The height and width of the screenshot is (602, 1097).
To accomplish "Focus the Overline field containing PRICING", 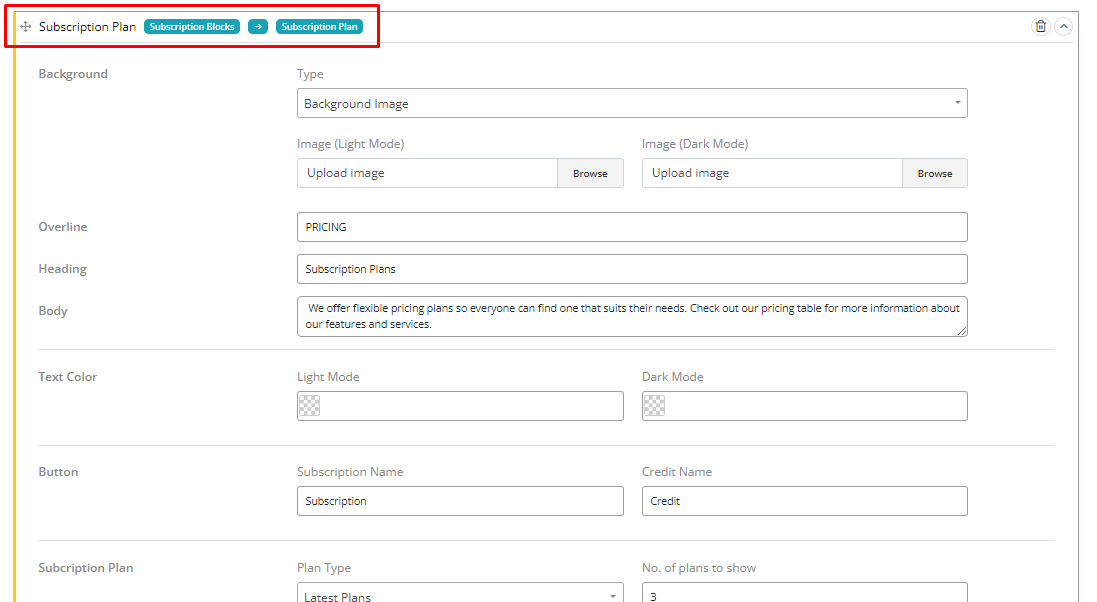I will tap(631, 227).
